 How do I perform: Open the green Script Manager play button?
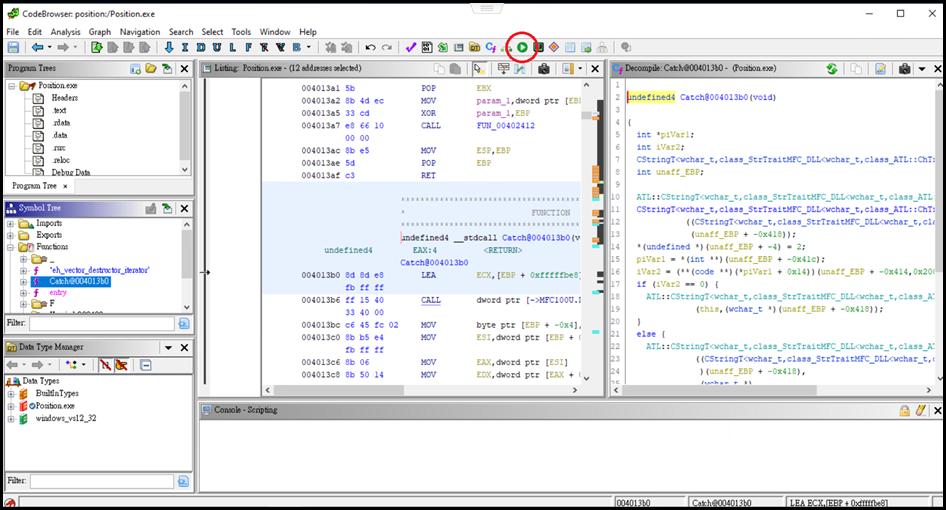point(522,47)
